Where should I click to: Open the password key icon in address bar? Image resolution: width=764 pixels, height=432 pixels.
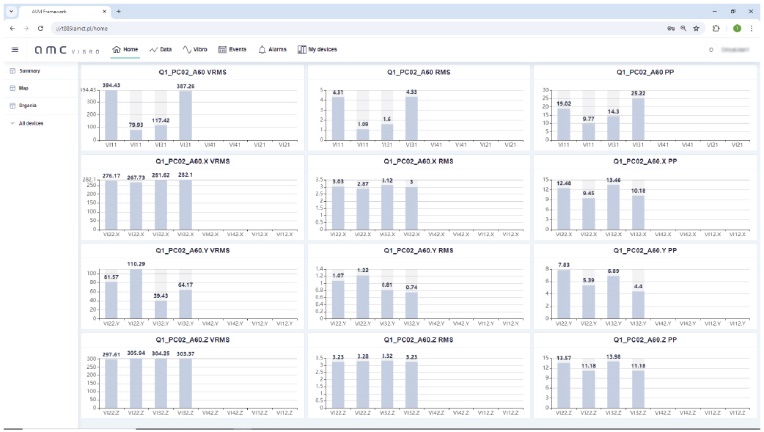669,28
